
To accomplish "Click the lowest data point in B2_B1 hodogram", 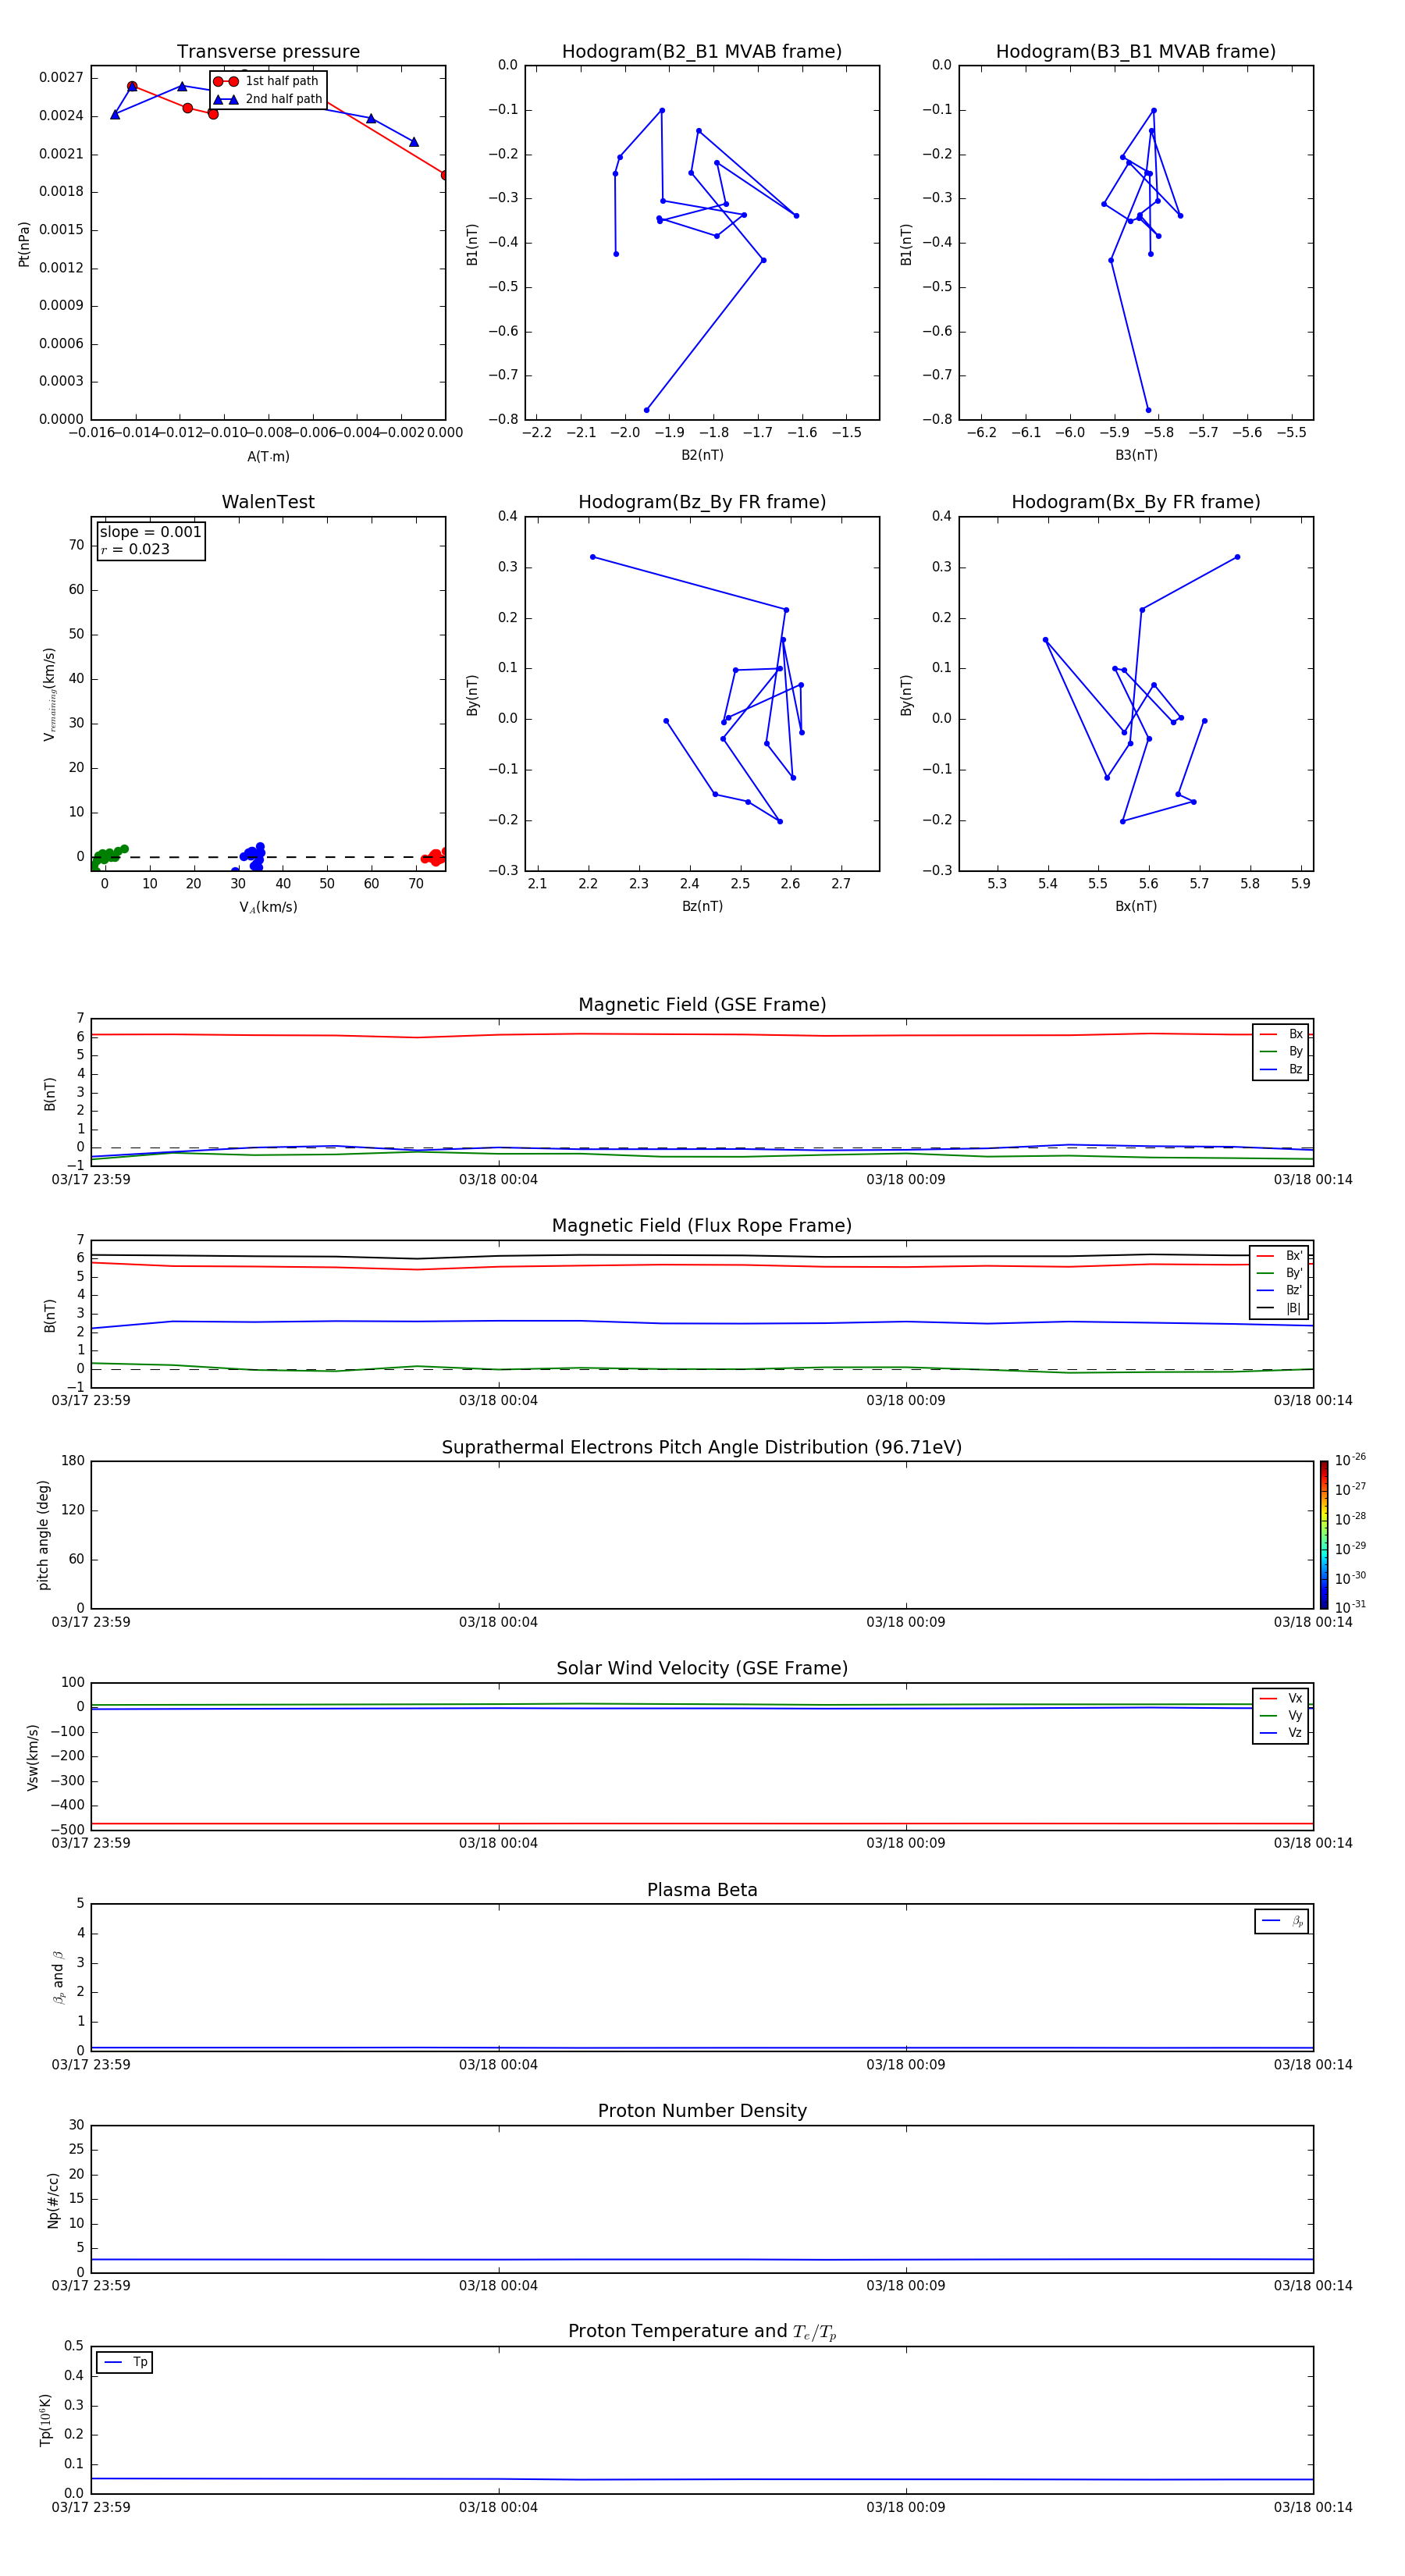I will coord(646,410).
